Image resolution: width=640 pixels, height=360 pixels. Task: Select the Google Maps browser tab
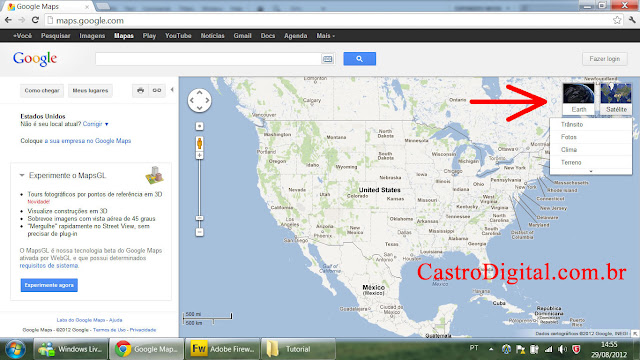pos(49,7)
